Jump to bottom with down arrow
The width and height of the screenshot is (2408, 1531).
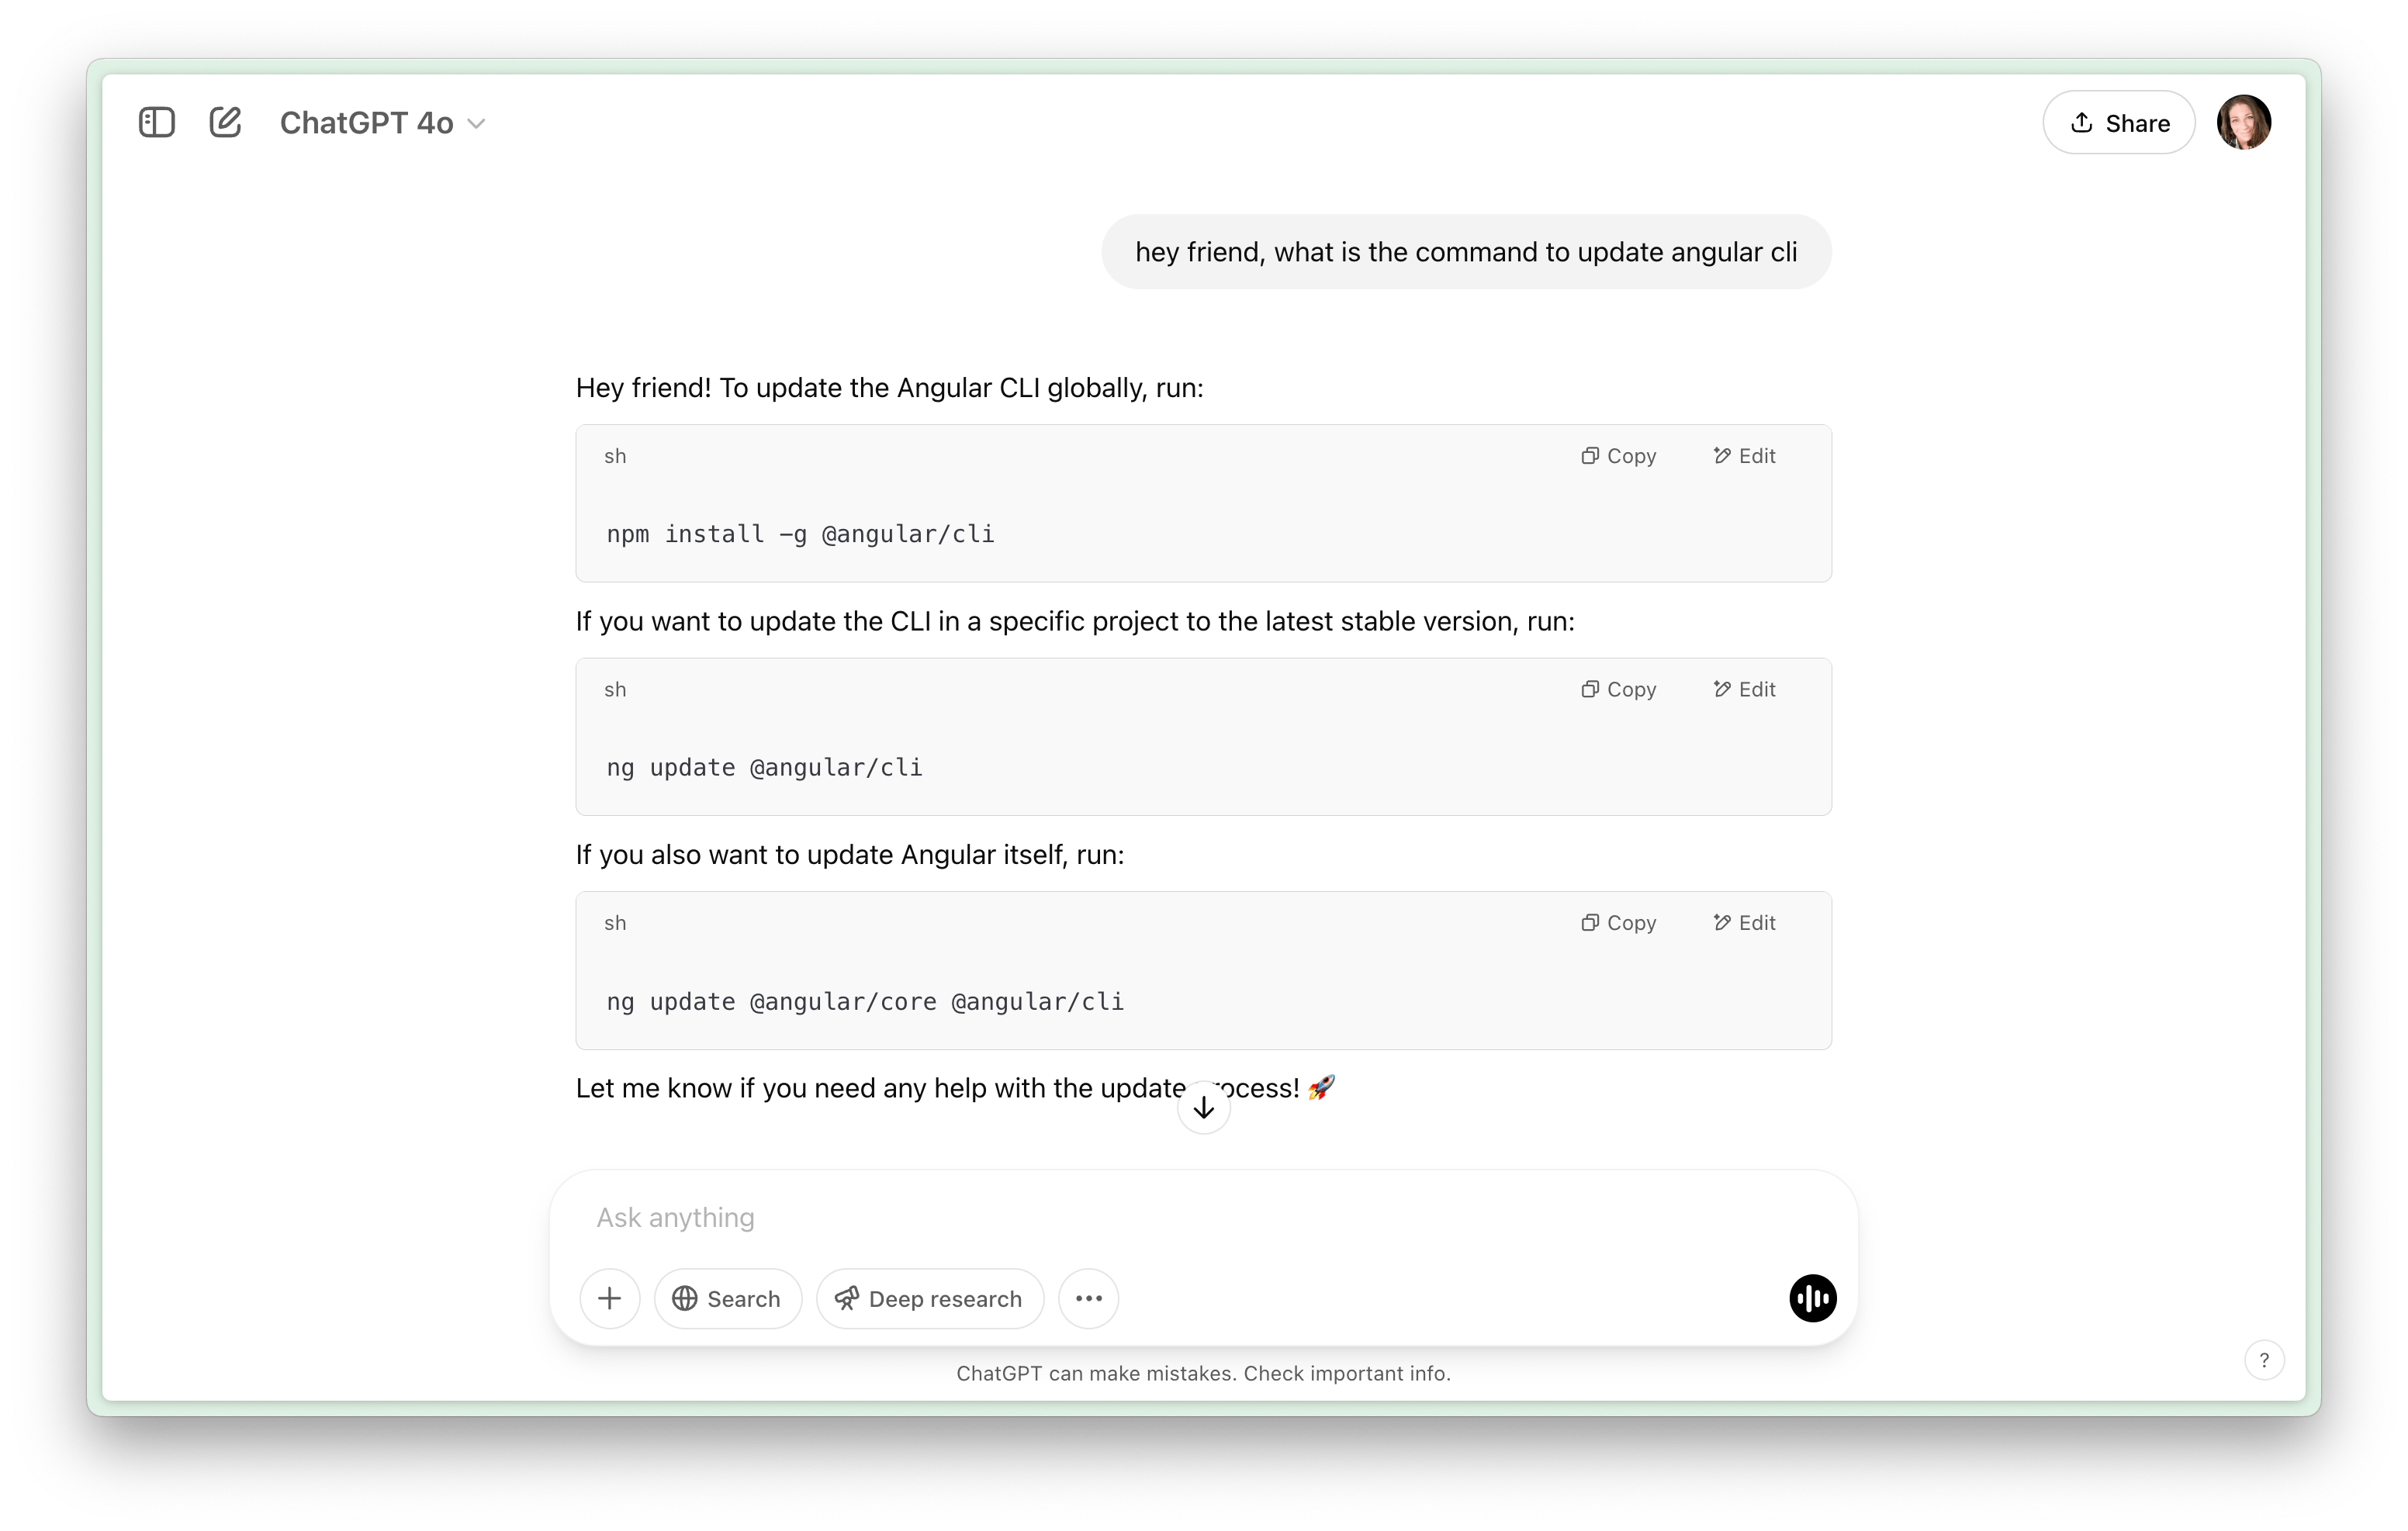click(1203, 1107)
